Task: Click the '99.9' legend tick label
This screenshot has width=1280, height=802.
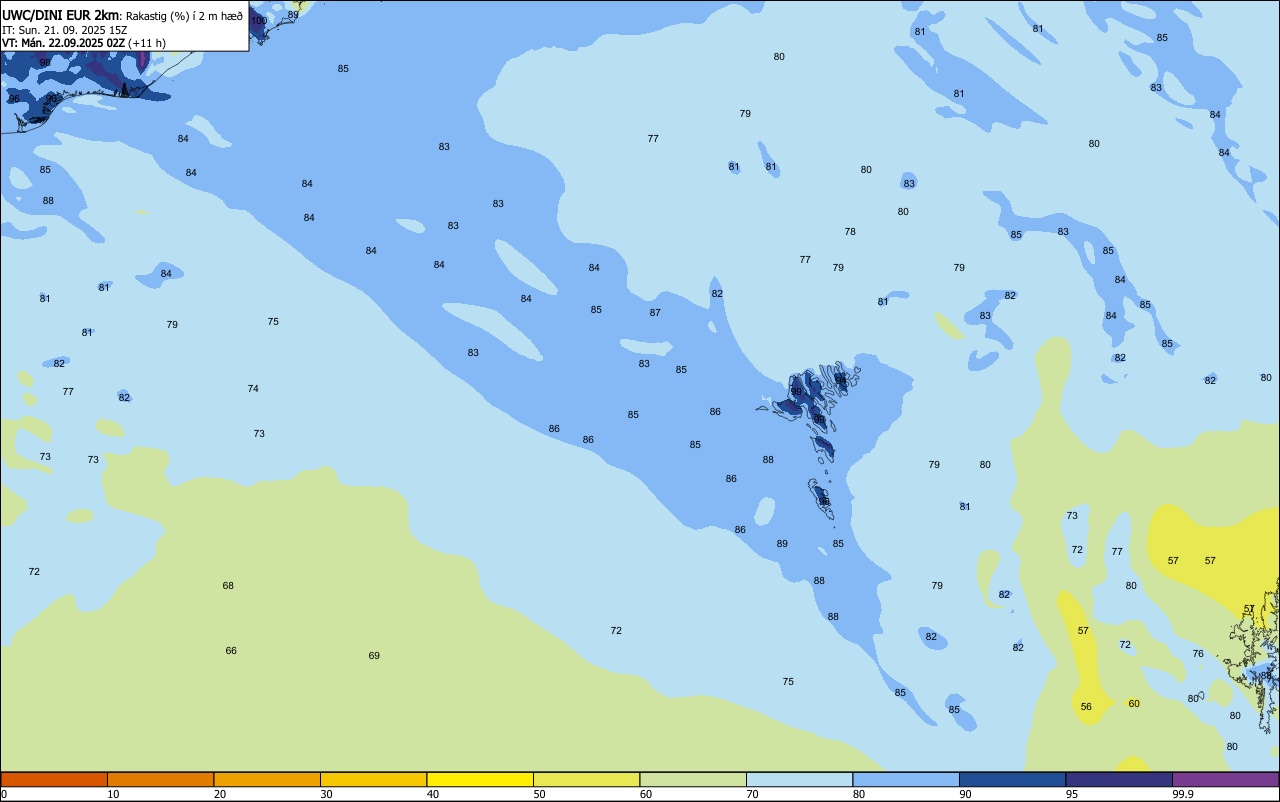Action: 1183,794
